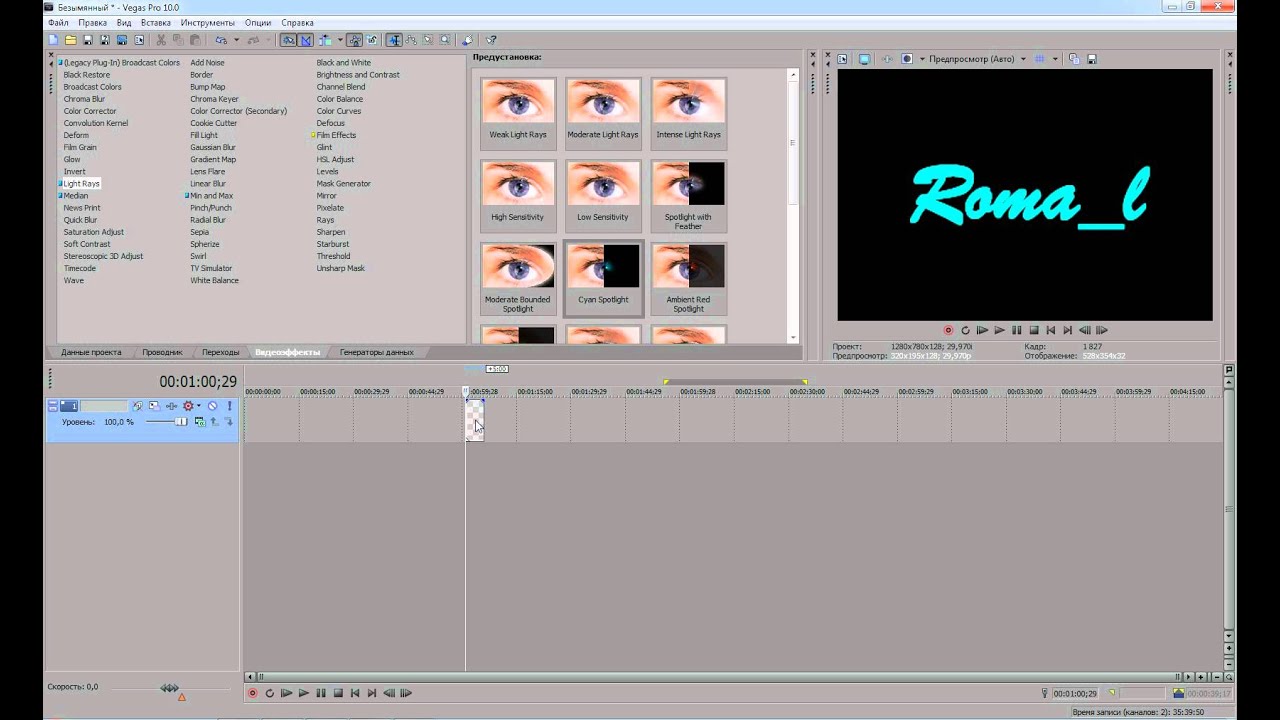Toggle Automatic crossfades toolbar button
1280x720 pixels.
(x=305, y=40)
